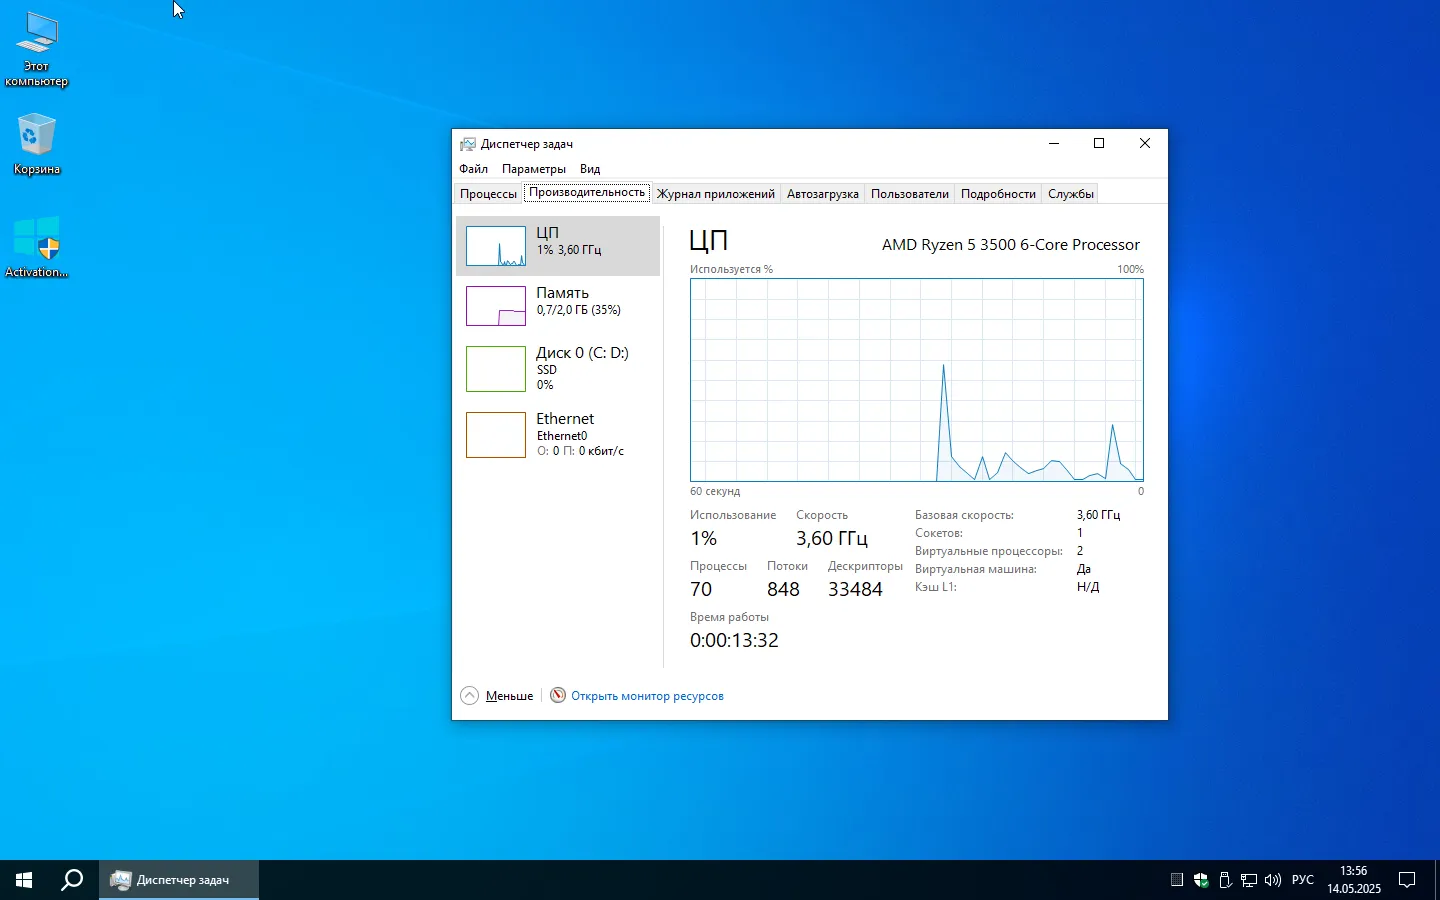Click the Открыть монитор ресурсов link
Image resolution: width=1440 pixels, height=900 pixels.
pyautogui.click(x=647, y=696)
